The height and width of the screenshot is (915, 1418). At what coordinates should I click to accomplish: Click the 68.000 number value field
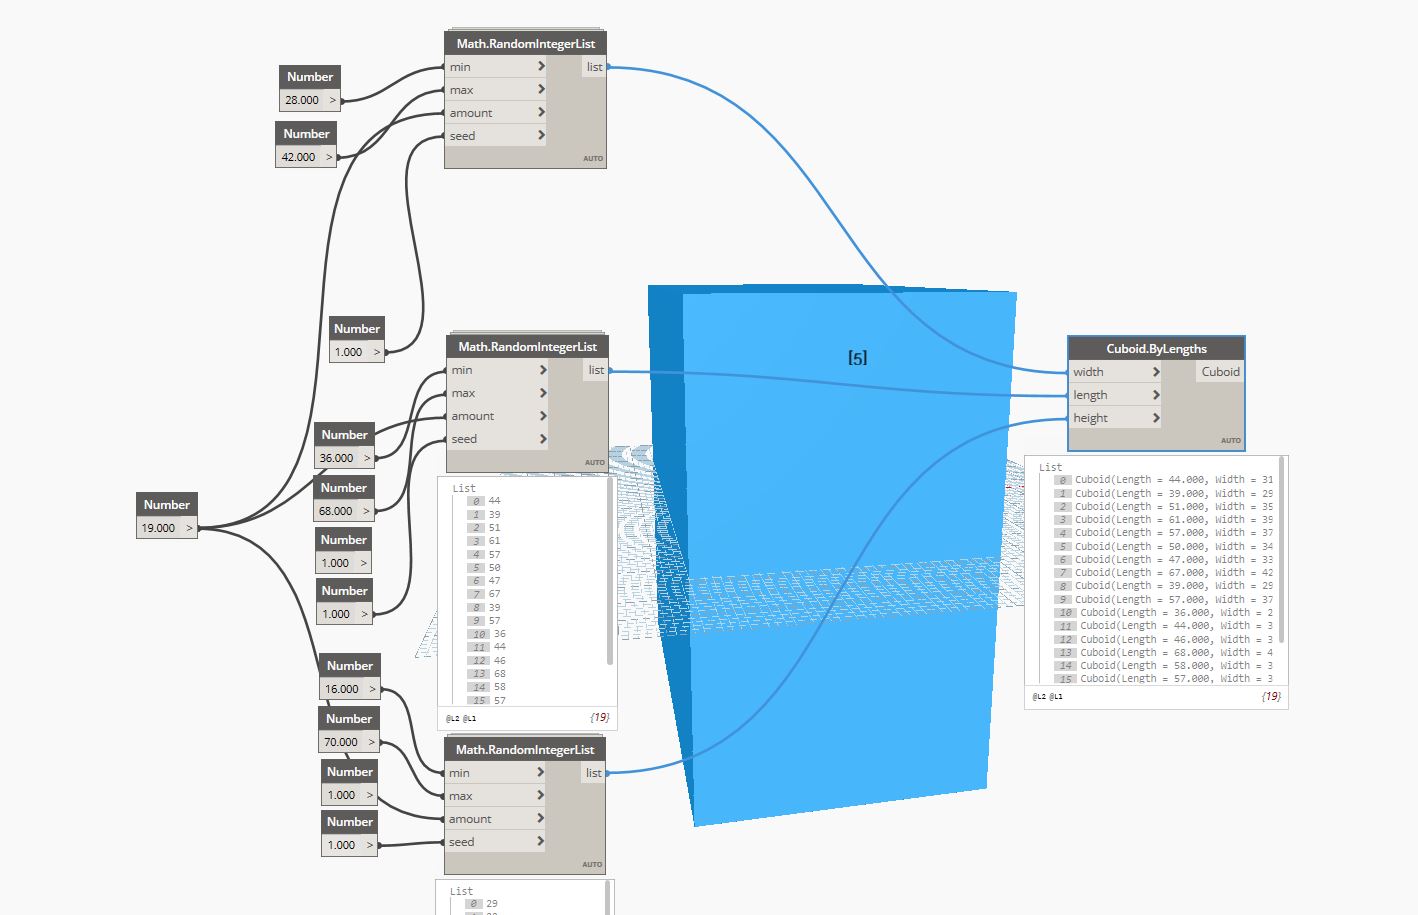(x=335, y=511)
